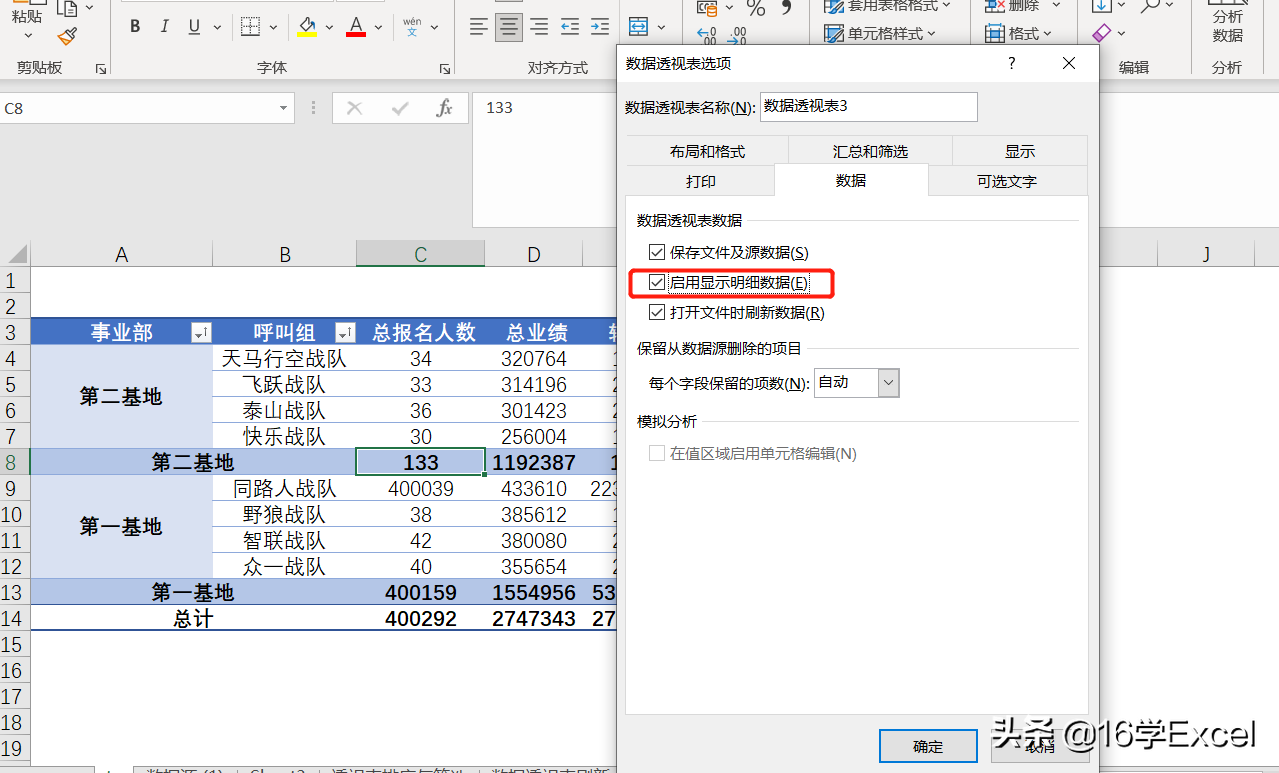Click 分析数据 analyze data button
This screenshot has width=1279, height=773.
(x=1227, y=24)
